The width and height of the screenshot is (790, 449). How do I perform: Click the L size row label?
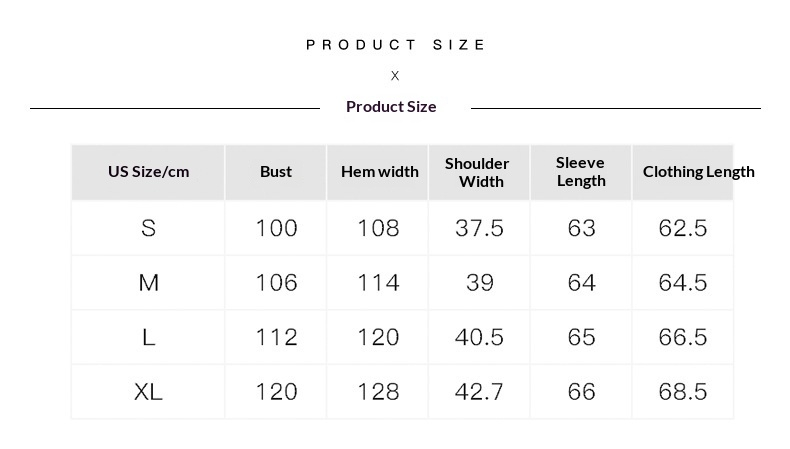148,337
